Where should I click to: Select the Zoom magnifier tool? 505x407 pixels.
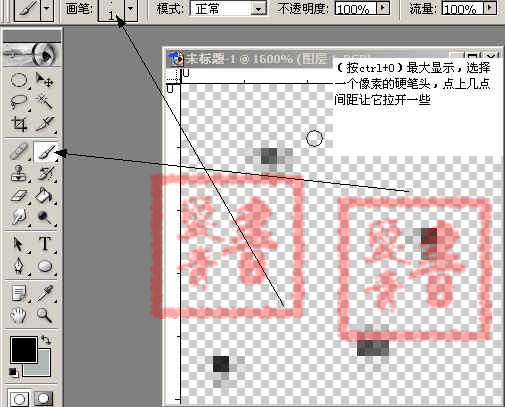(45, 315)
